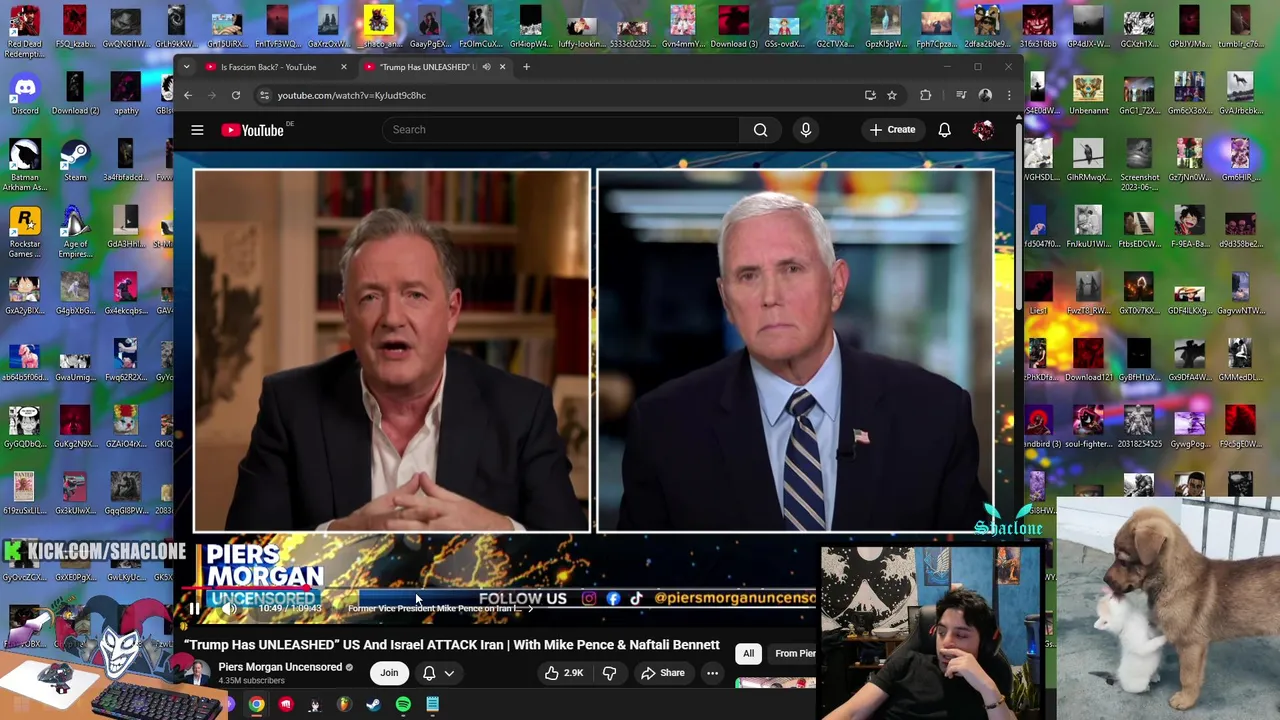Image resolution: width=1280 pixels, height=720 pixels.
Task: Reload the page in Chrome
Action: [236, 95]
